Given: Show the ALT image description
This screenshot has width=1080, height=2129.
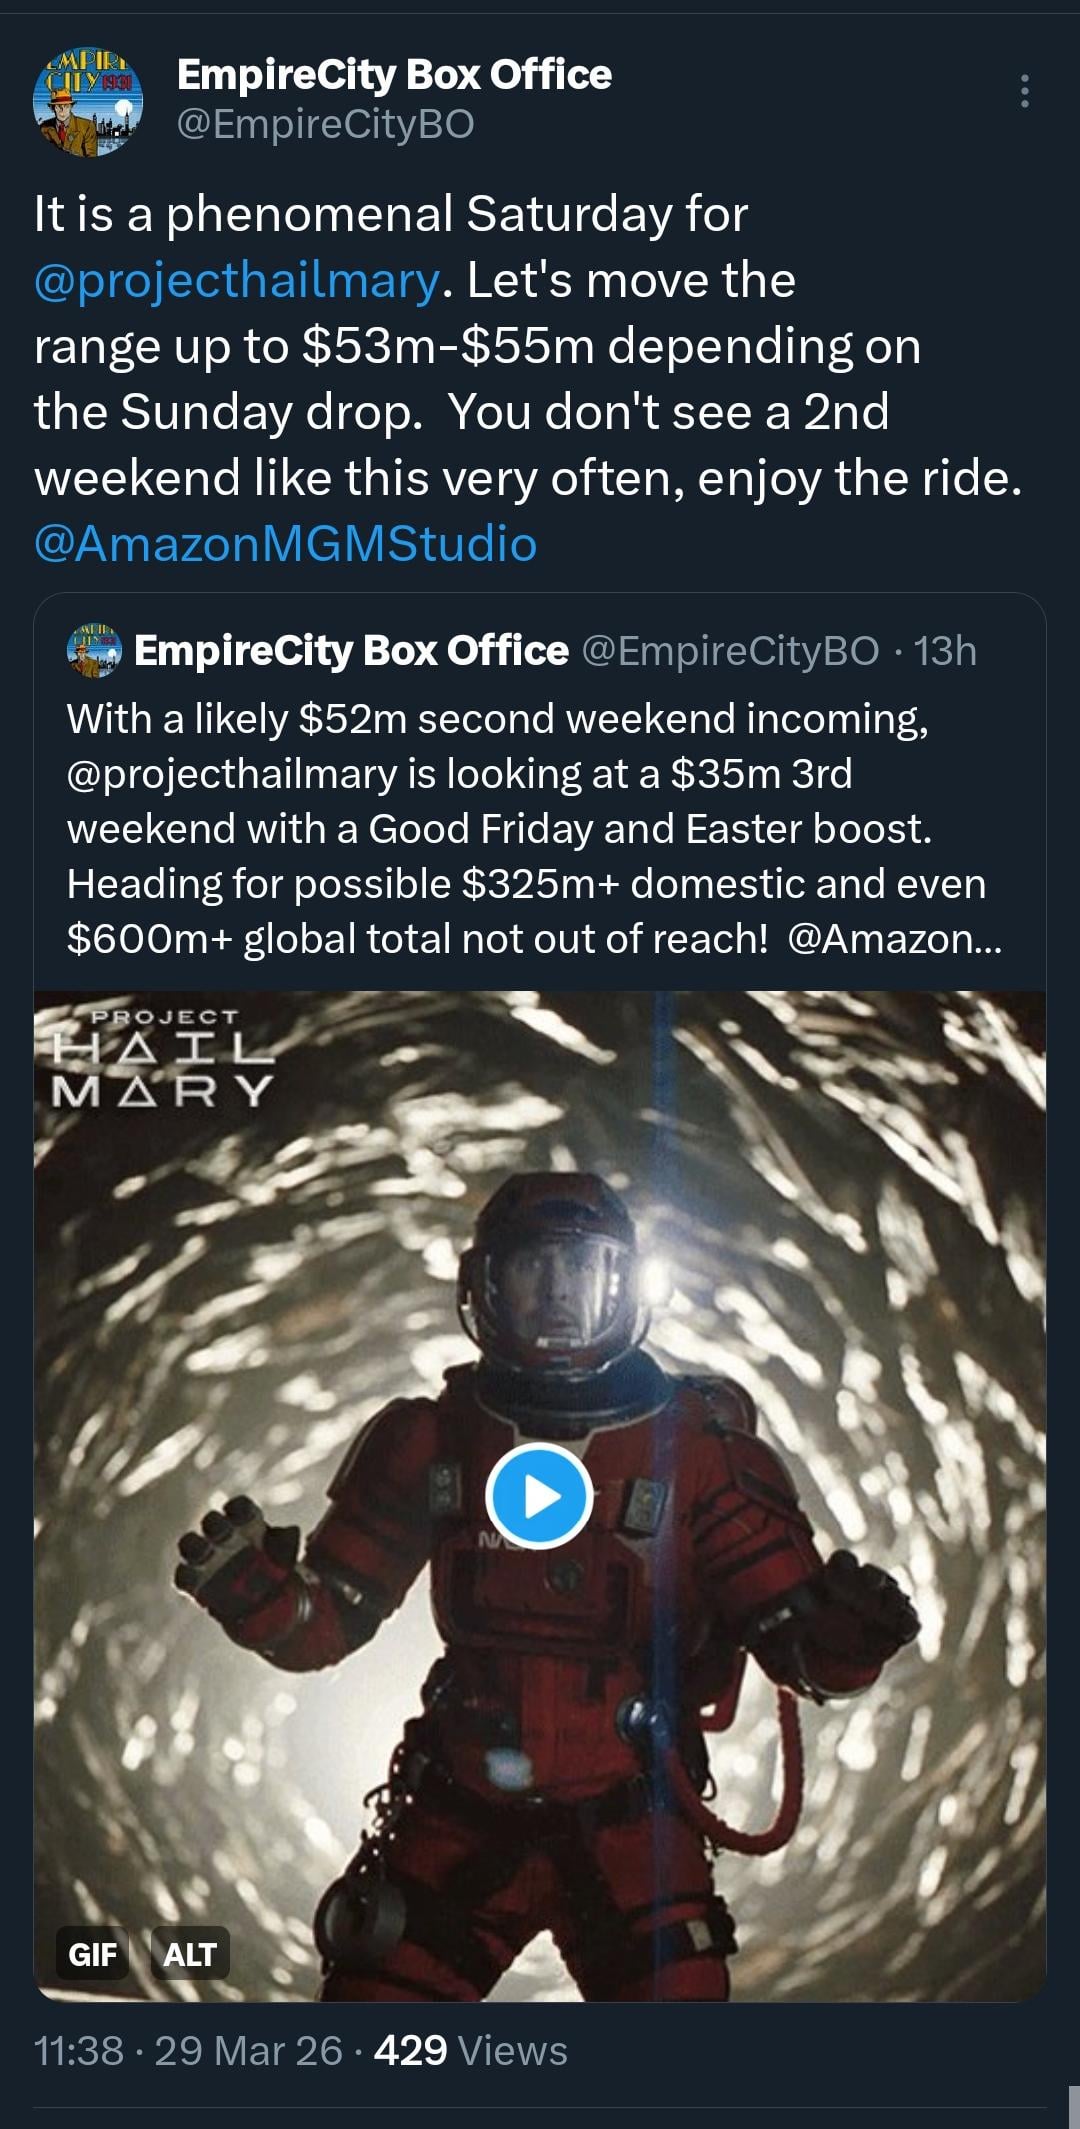Looking at the screenshot, I should tap(190, 1953).
